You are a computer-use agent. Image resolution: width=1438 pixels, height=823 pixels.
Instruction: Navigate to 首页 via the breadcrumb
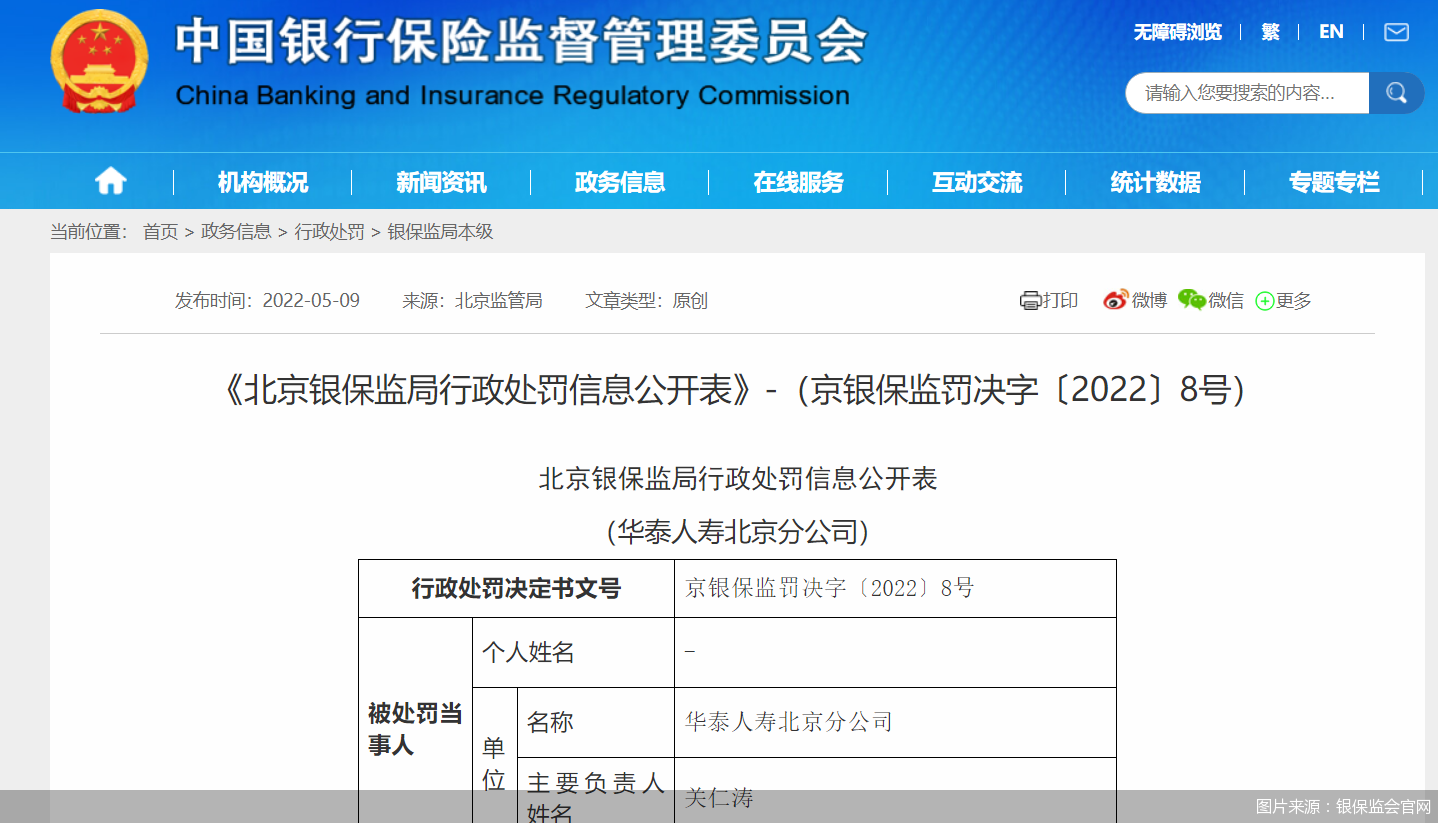(x=160, y=231)
